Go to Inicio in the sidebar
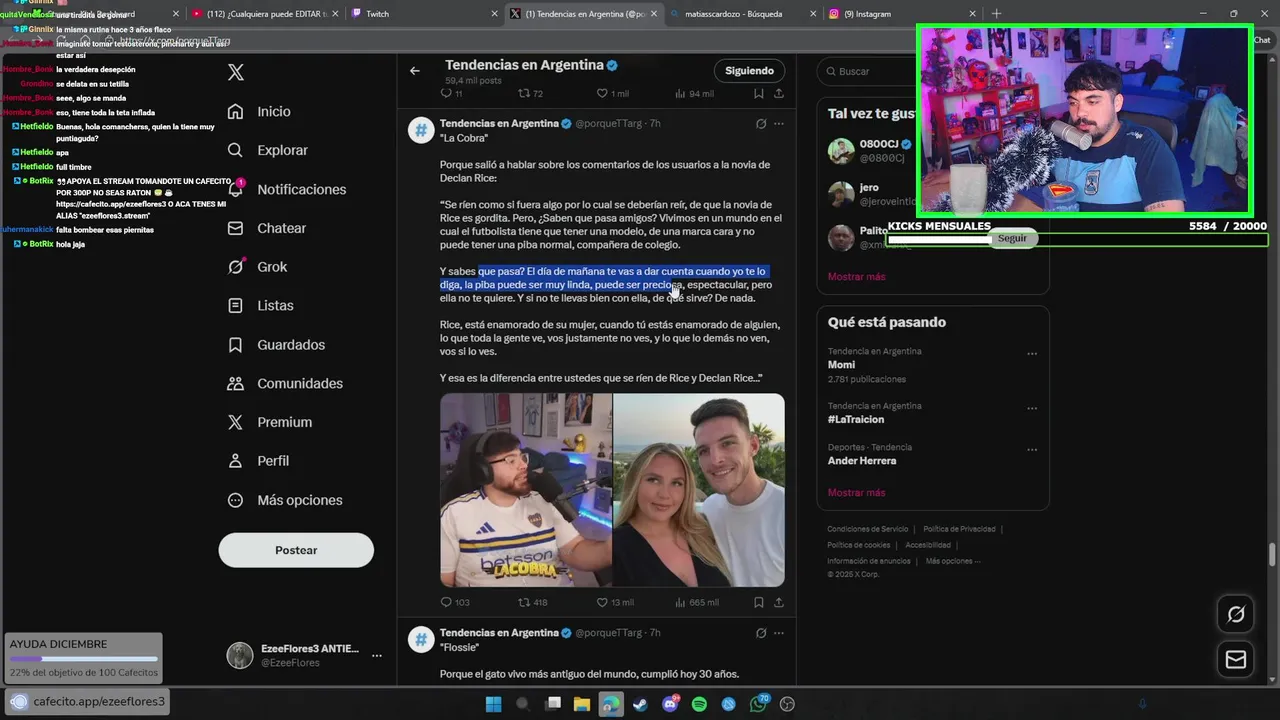Viewport: 1280px width, 720px height. (x=259, y=112)
